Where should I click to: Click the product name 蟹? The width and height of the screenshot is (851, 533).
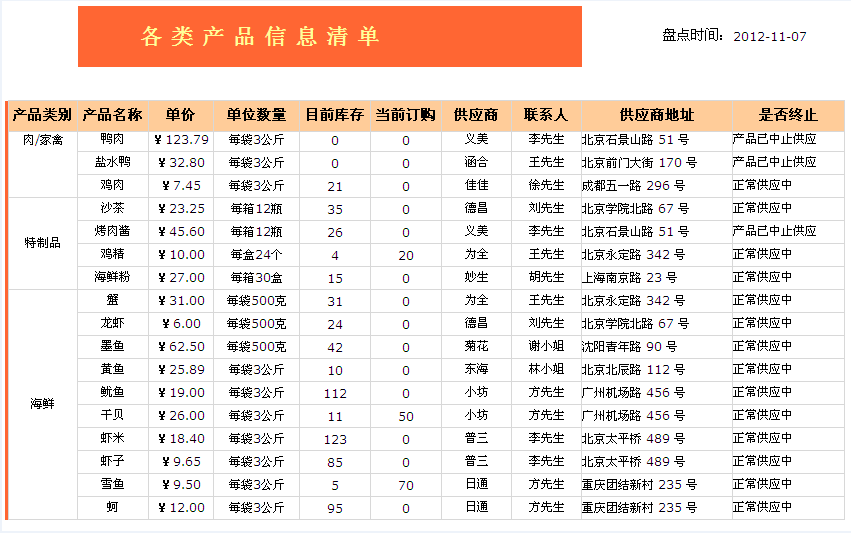pos(112,300)
